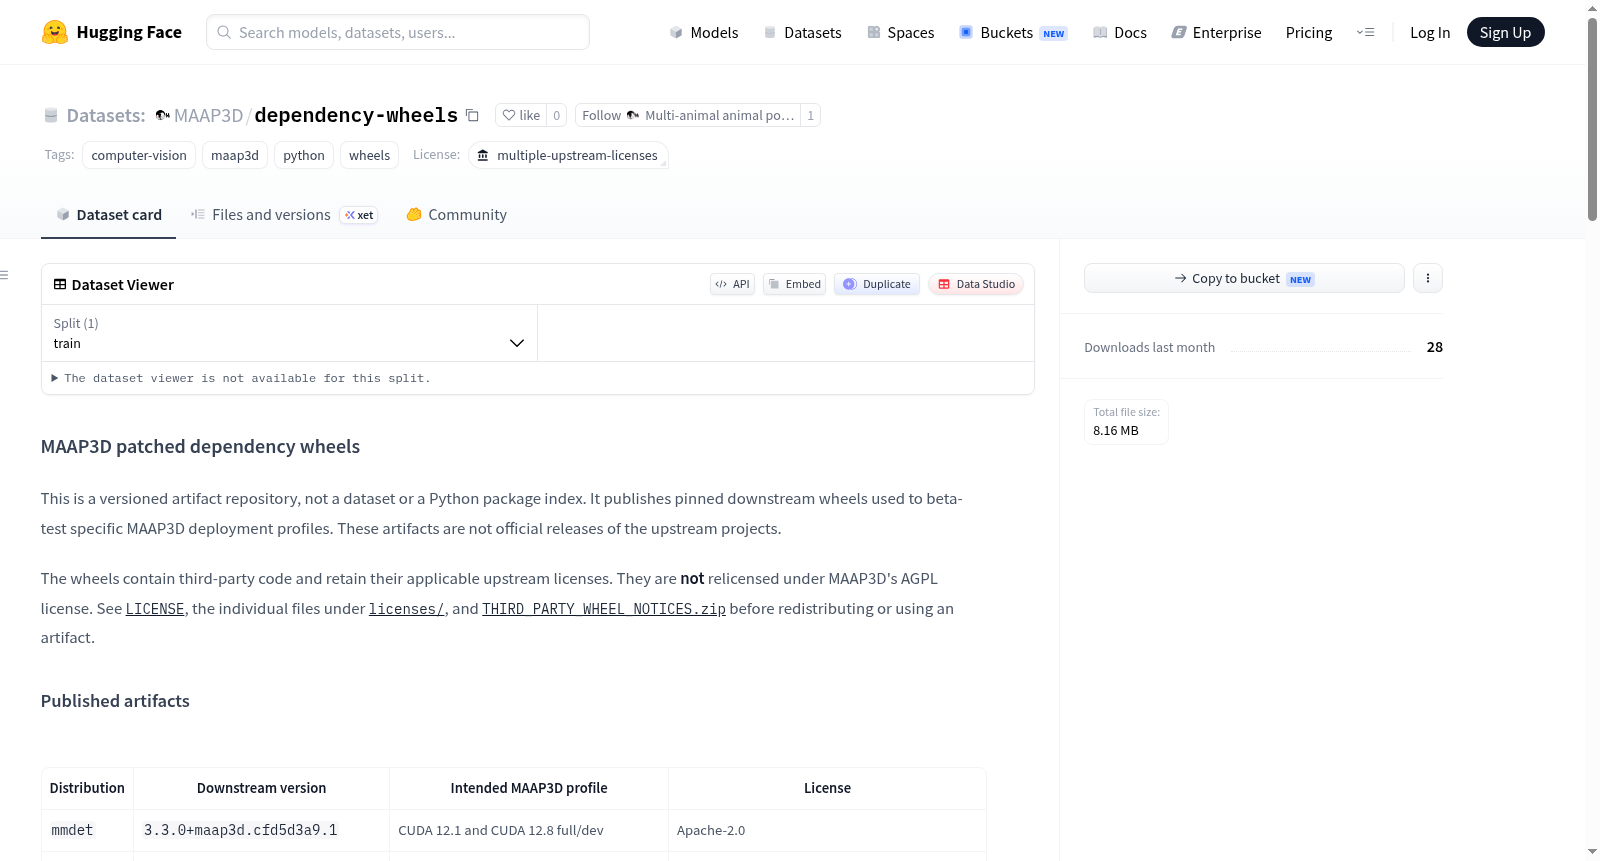The image size is (1600, 861).
Task: Click Copy to bucket
Action: coord(1244,278)
